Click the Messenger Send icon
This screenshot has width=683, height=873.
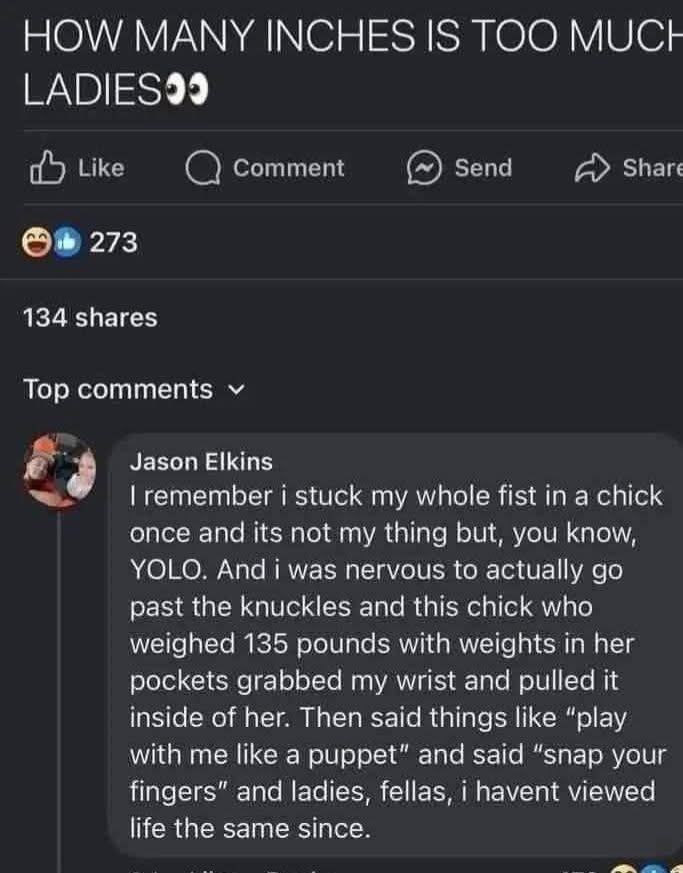click(x=425, y=168)
